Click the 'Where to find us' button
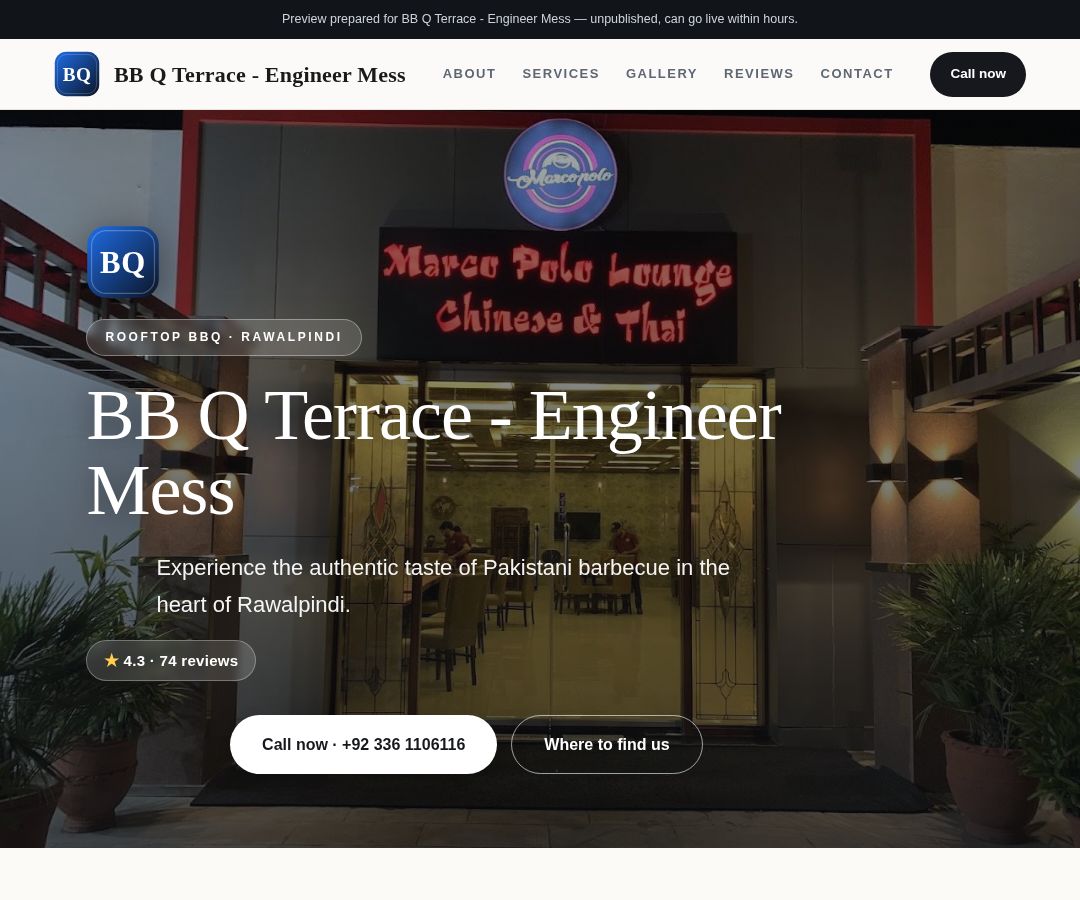 tap(607, 744)
